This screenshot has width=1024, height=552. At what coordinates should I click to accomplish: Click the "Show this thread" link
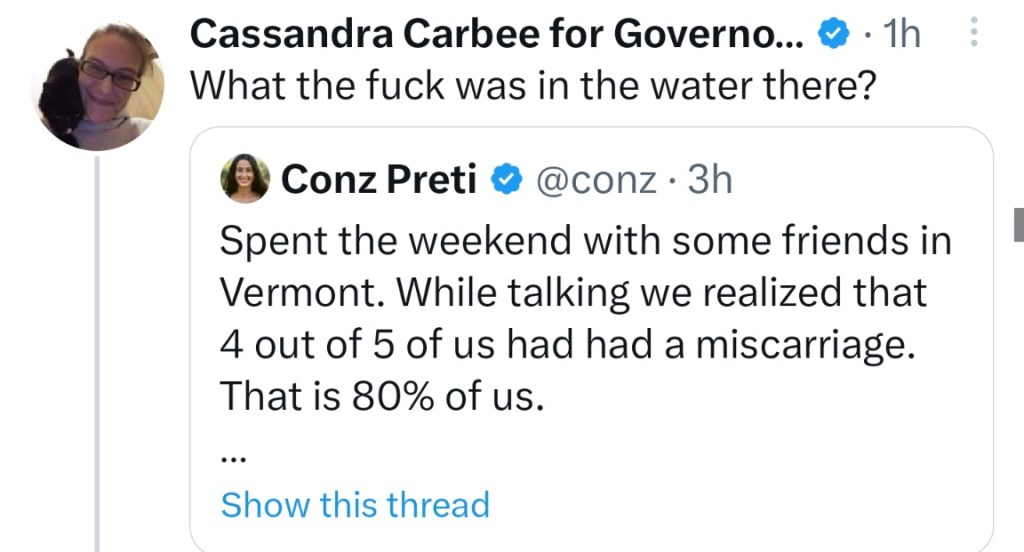tap(355, 504)
